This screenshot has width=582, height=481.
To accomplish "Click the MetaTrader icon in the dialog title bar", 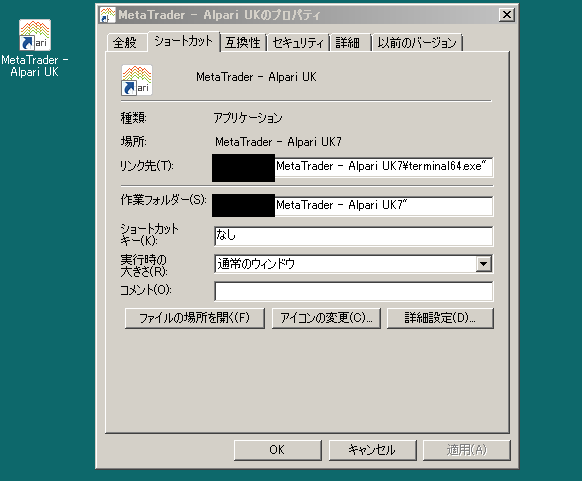I will click(x=108, y=15).
